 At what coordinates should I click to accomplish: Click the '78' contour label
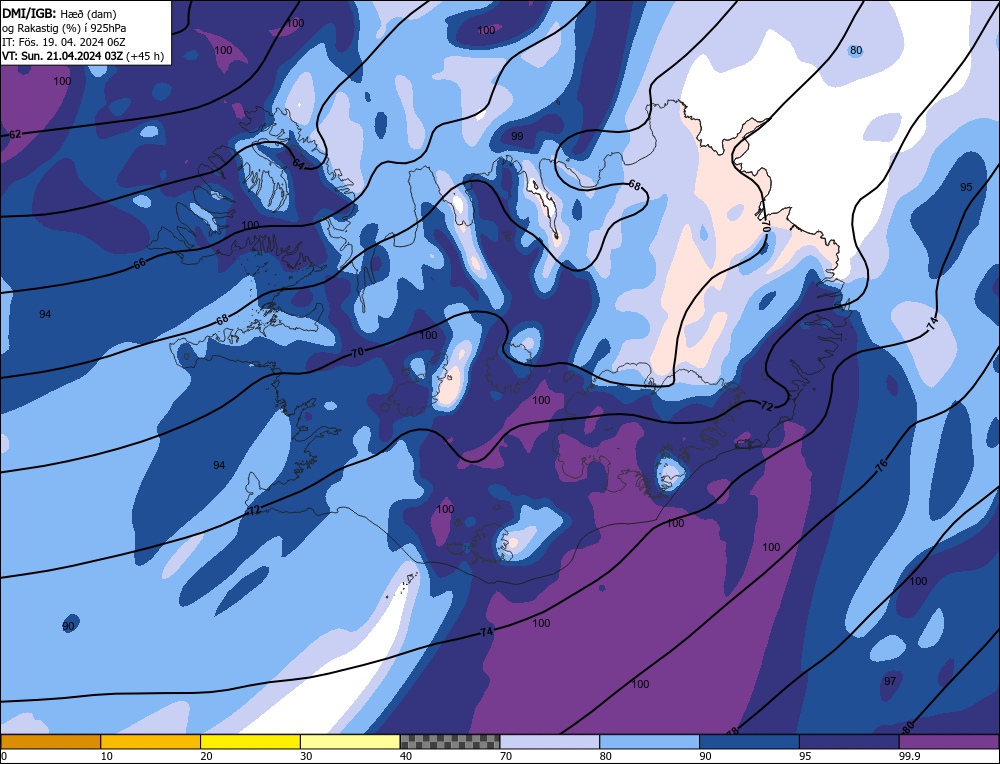point(732,730)
